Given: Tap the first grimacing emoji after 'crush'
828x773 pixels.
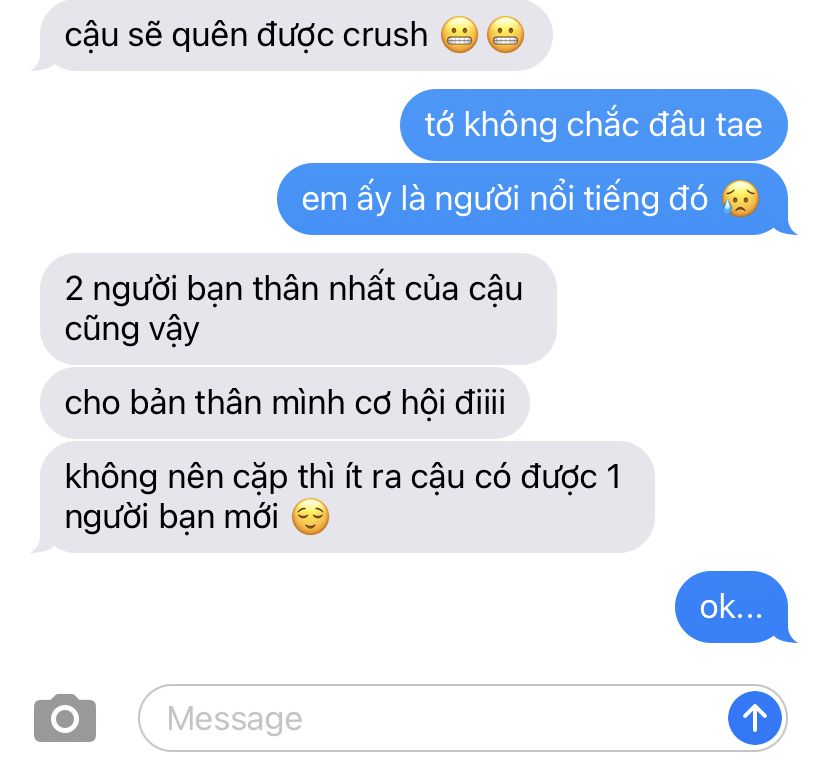Looking at the screenshot, I should coord(459,35).
